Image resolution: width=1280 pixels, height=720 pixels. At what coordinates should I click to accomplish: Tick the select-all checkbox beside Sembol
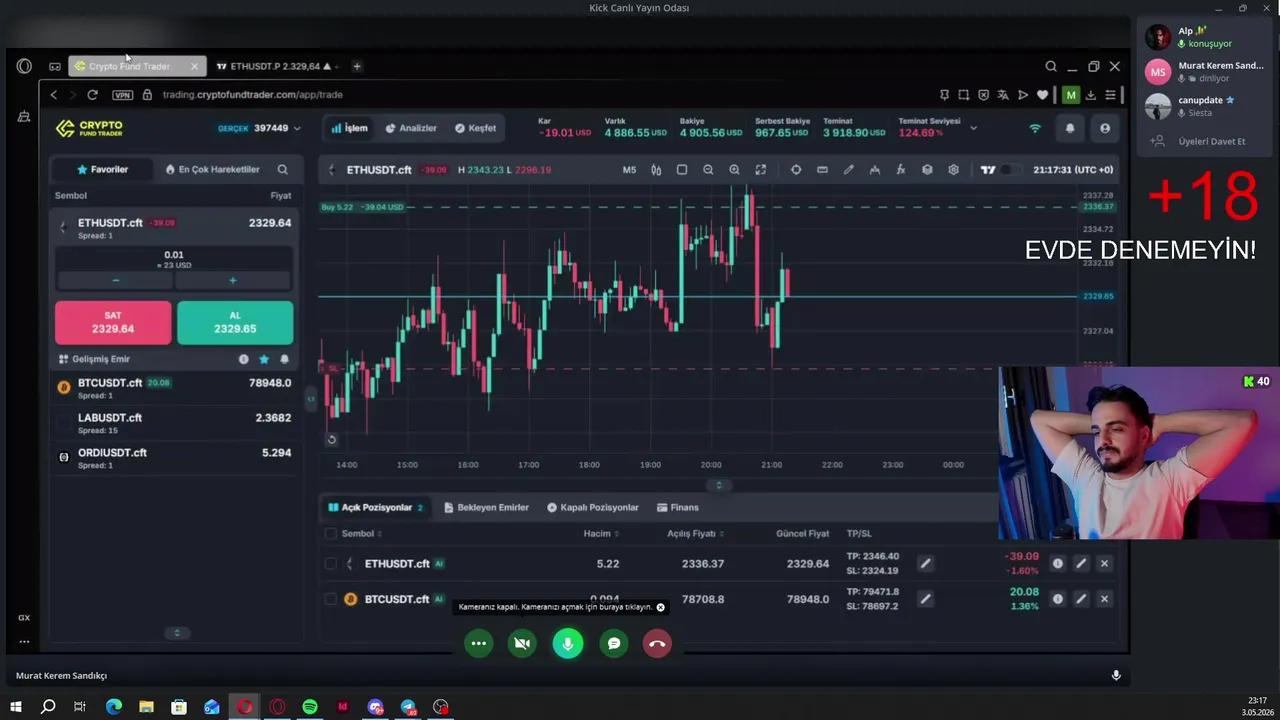331,534
